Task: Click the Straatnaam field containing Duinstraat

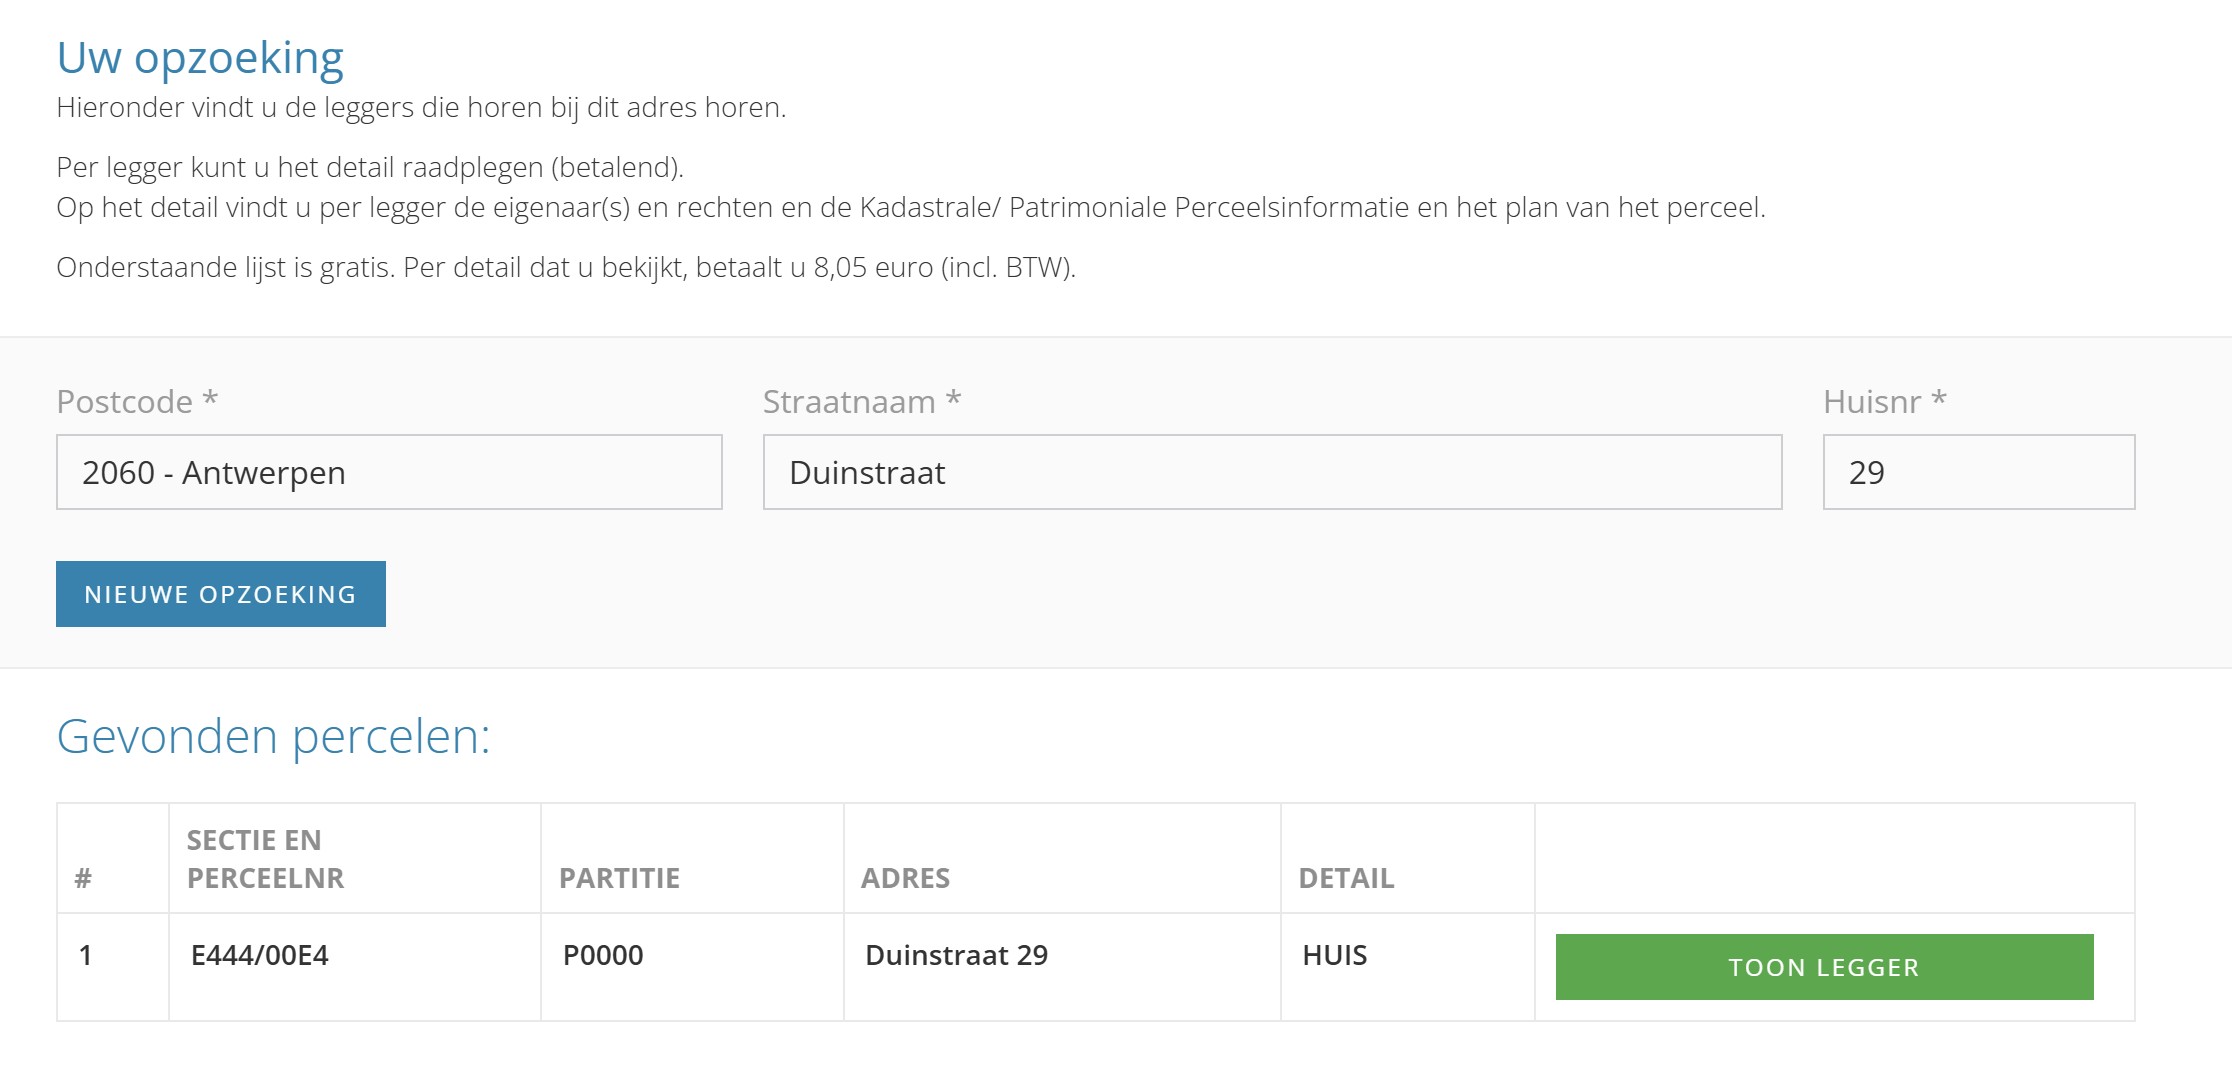Action: pyautogui.click(x=1271, y=472)
